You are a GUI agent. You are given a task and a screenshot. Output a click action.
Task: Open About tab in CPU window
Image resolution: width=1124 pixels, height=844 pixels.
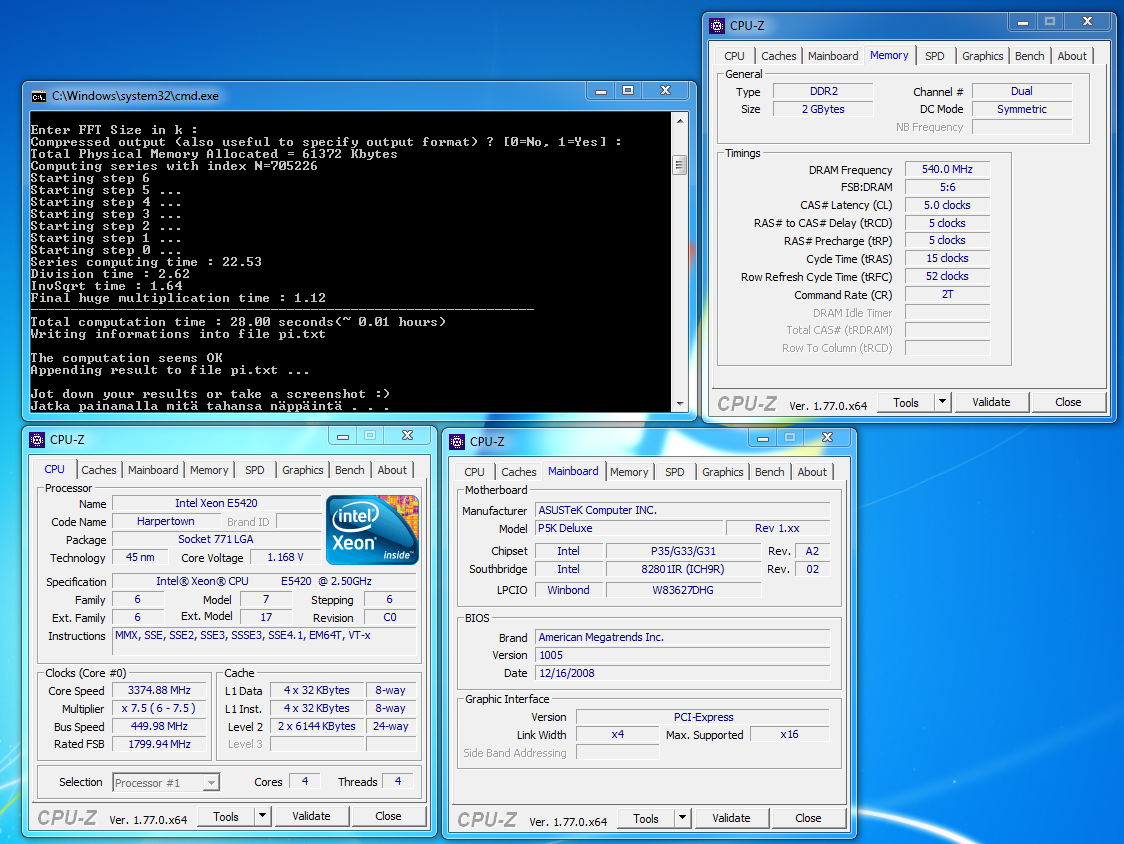[392, 470]
